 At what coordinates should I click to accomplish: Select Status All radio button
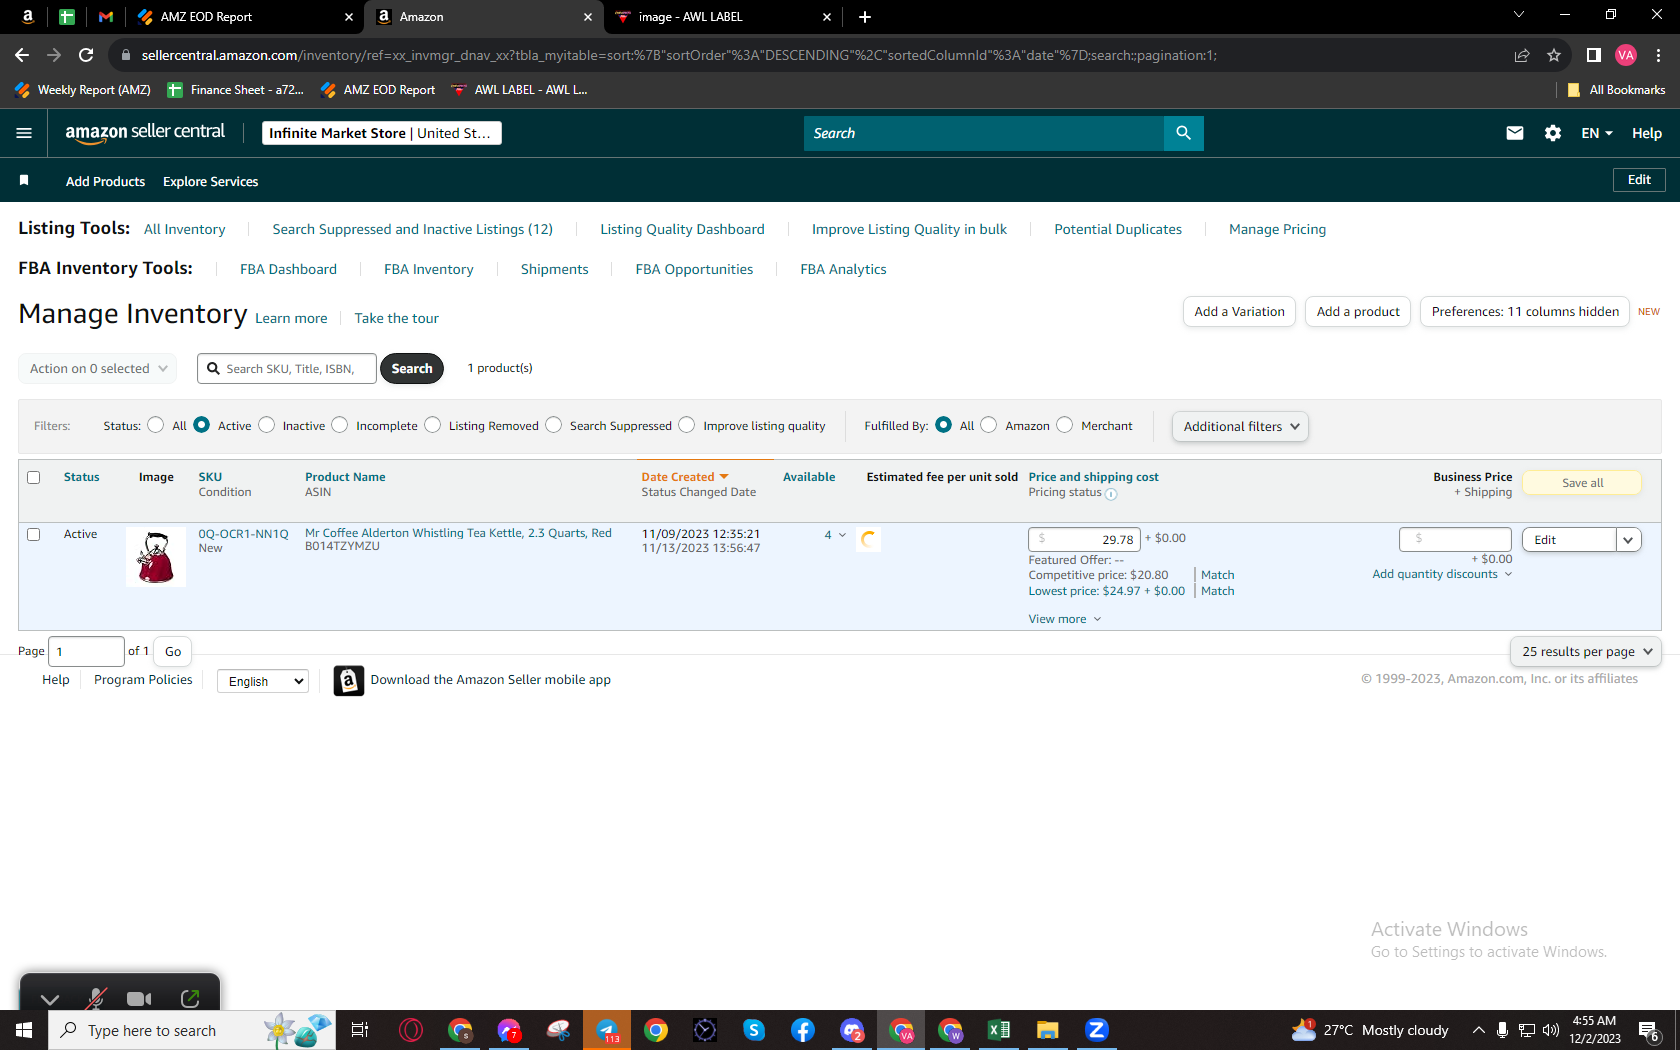tap(156, 425)
